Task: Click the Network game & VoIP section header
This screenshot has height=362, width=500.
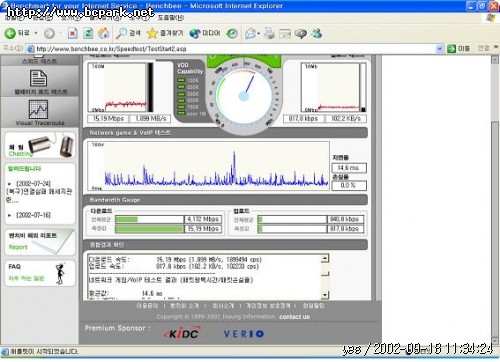Action: [225, 133]
